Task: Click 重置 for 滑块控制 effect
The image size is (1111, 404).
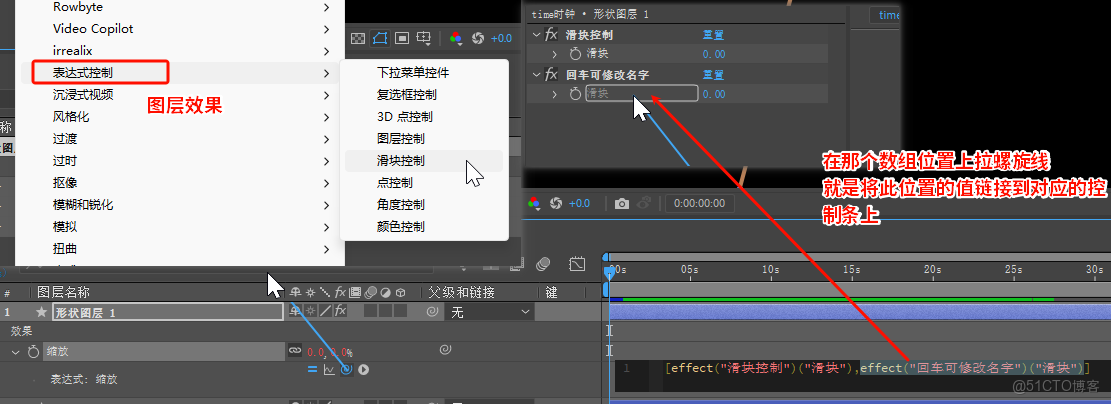Action: tap(713, 35)
